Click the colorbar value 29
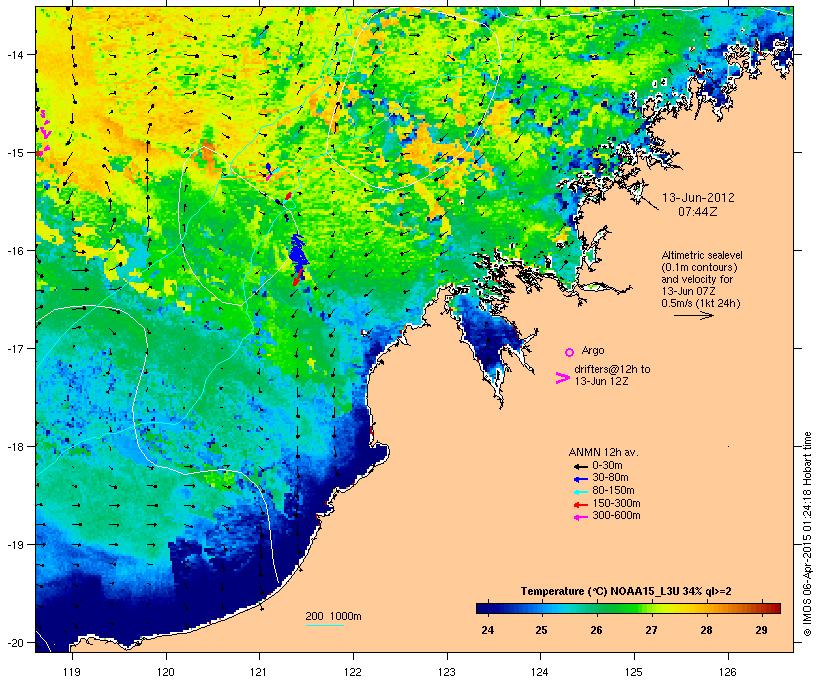Image resolution: width=820 pixels, height=680 pixels. 761,630
